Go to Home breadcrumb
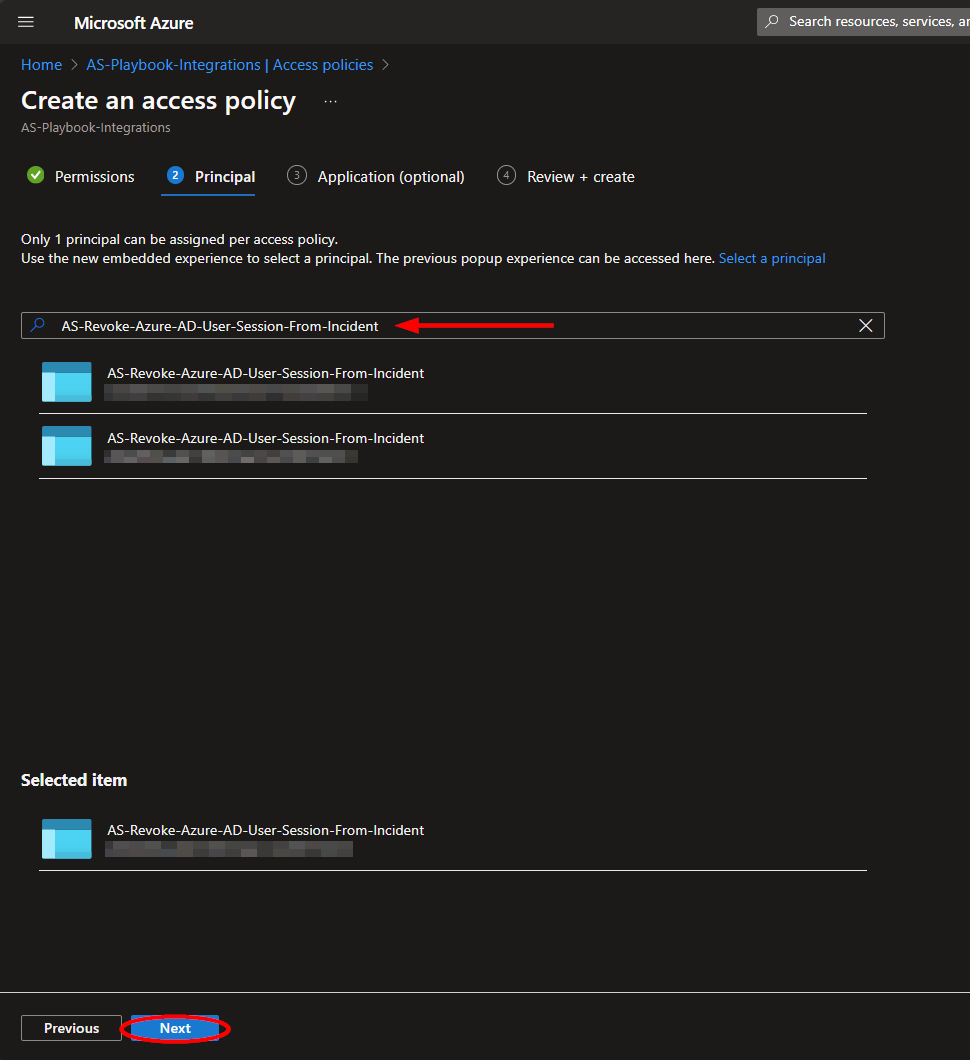This screenshot has height=1060, width=970. click(41, 65)
